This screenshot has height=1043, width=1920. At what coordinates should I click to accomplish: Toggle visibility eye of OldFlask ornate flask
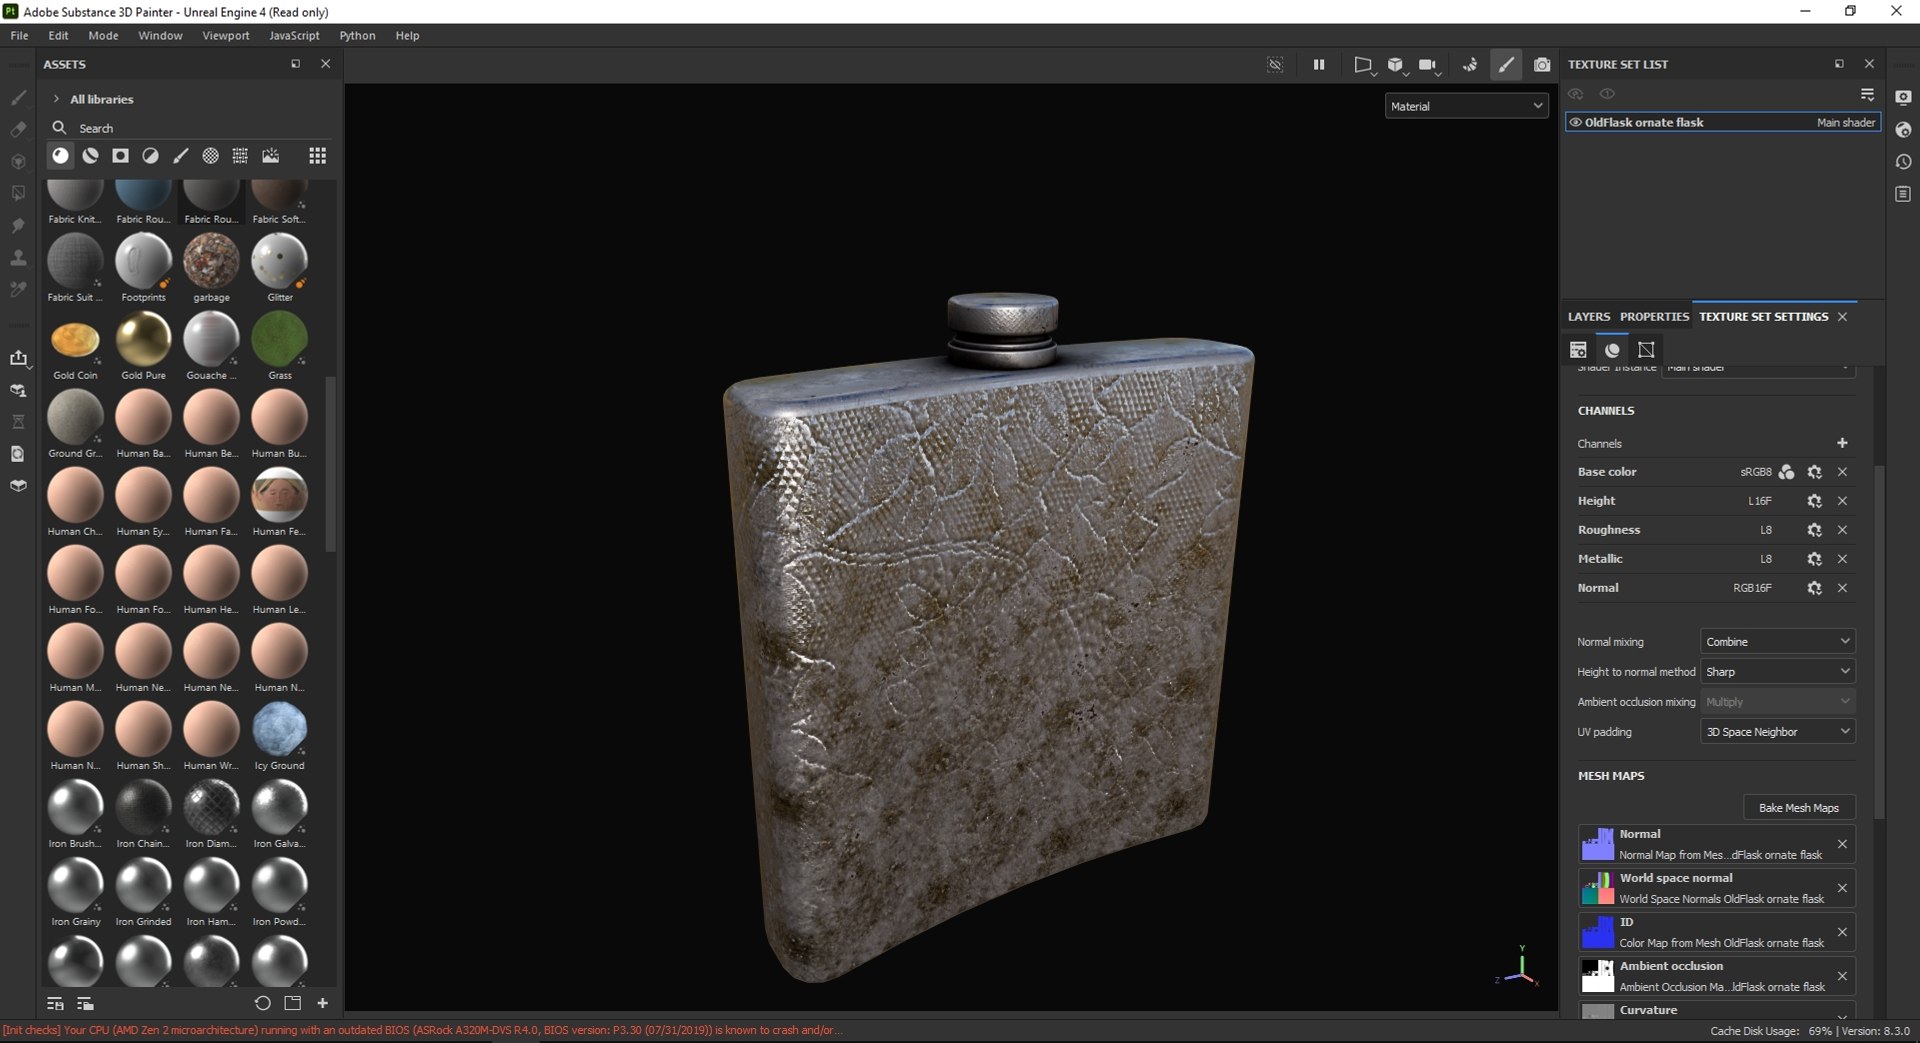1575,122
